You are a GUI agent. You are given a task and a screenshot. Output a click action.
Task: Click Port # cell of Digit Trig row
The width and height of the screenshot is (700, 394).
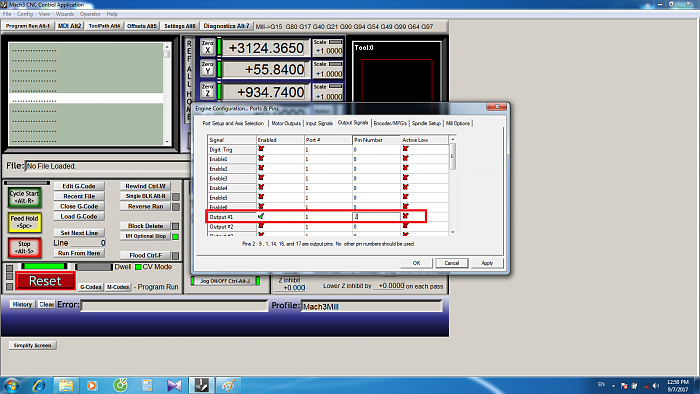pyautogui.click(x=328, y=149)
